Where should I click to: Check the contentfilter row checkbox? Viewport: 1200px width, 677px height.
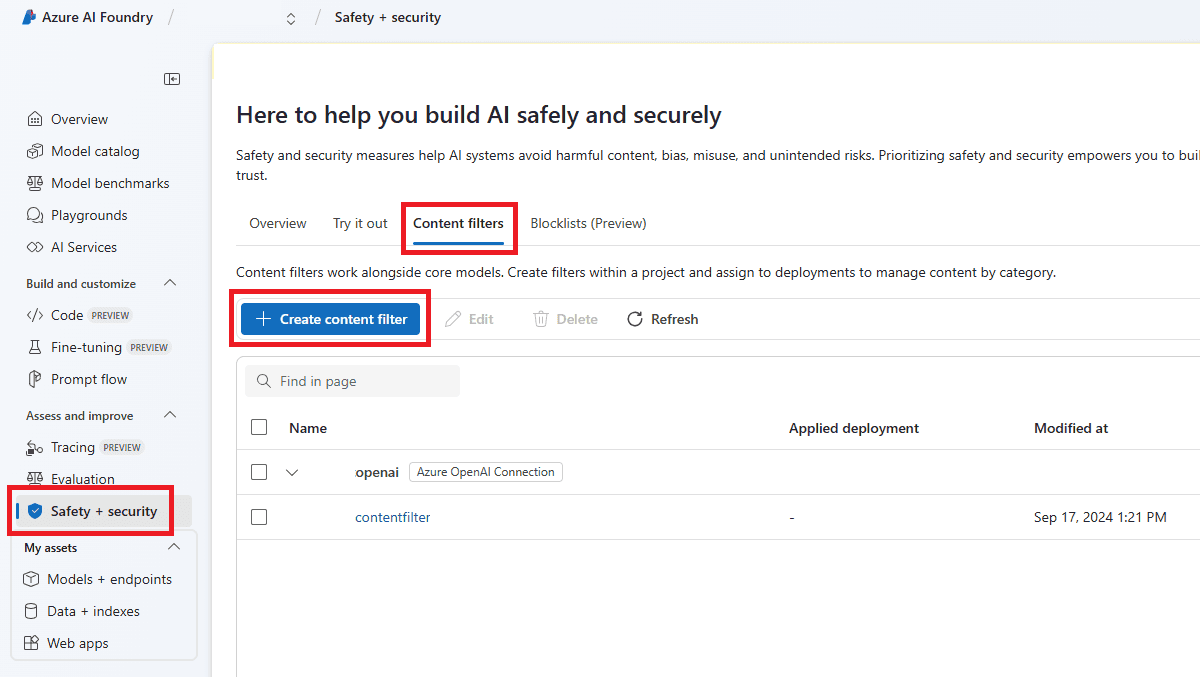[x=259, y=517]
